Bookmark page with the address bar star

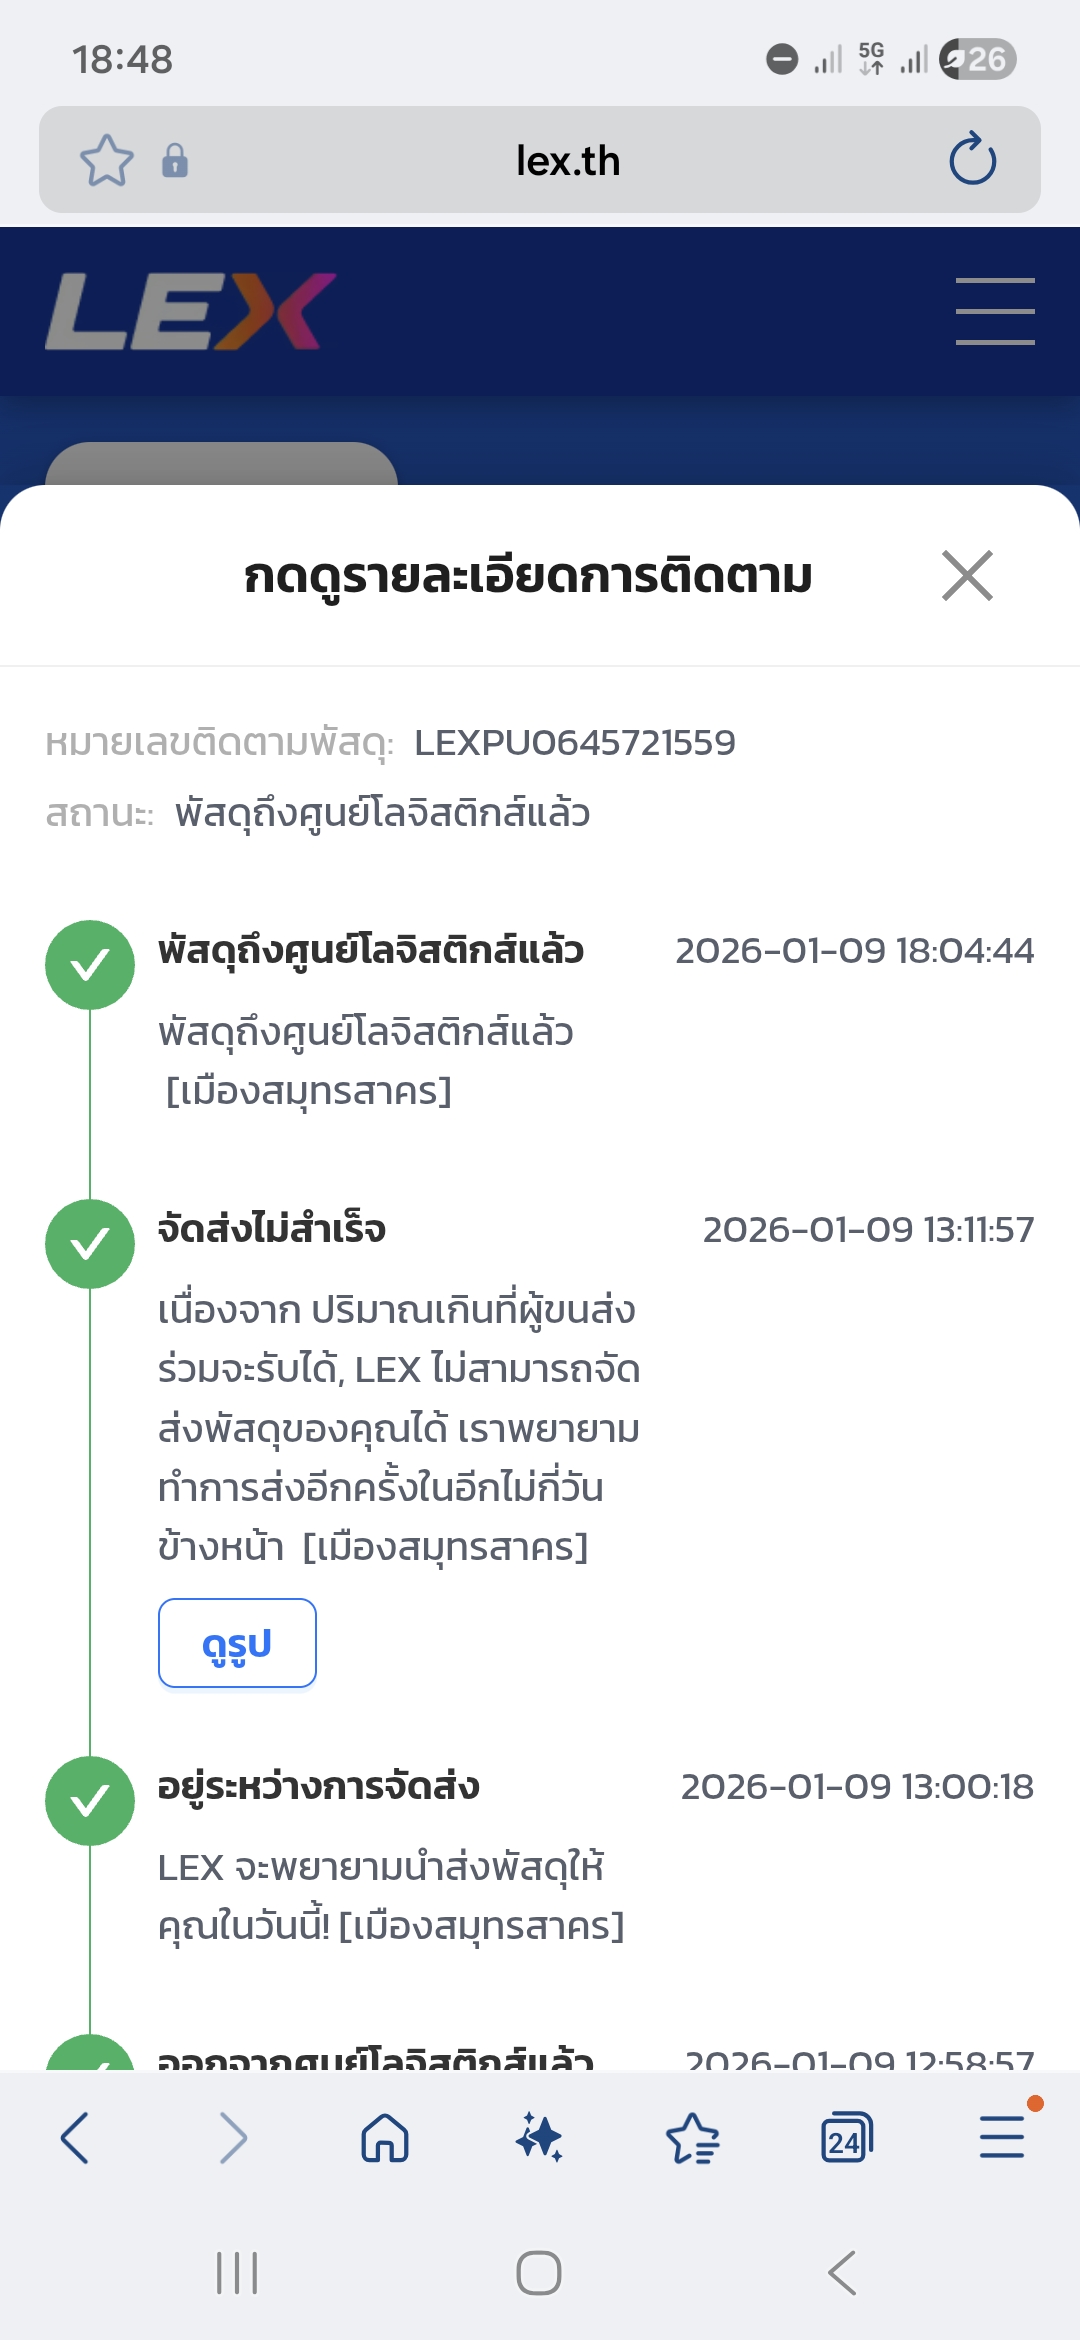(x=106, y=160)
